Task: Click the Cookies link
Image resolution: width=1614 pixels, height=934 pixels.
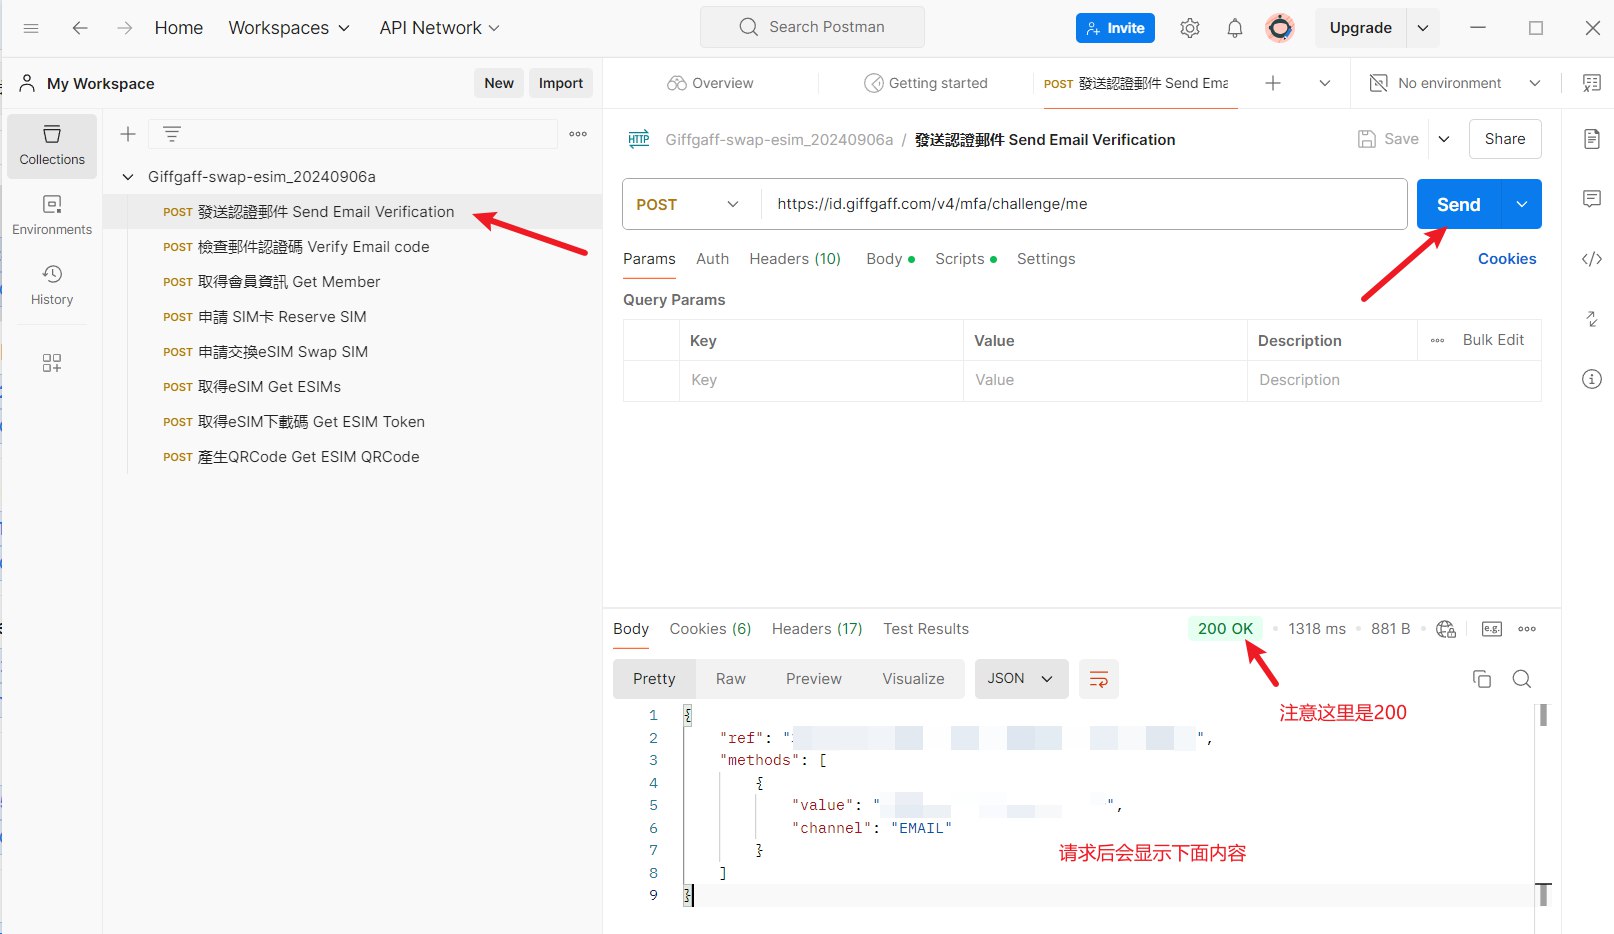Action: [x=1506, y=259]
